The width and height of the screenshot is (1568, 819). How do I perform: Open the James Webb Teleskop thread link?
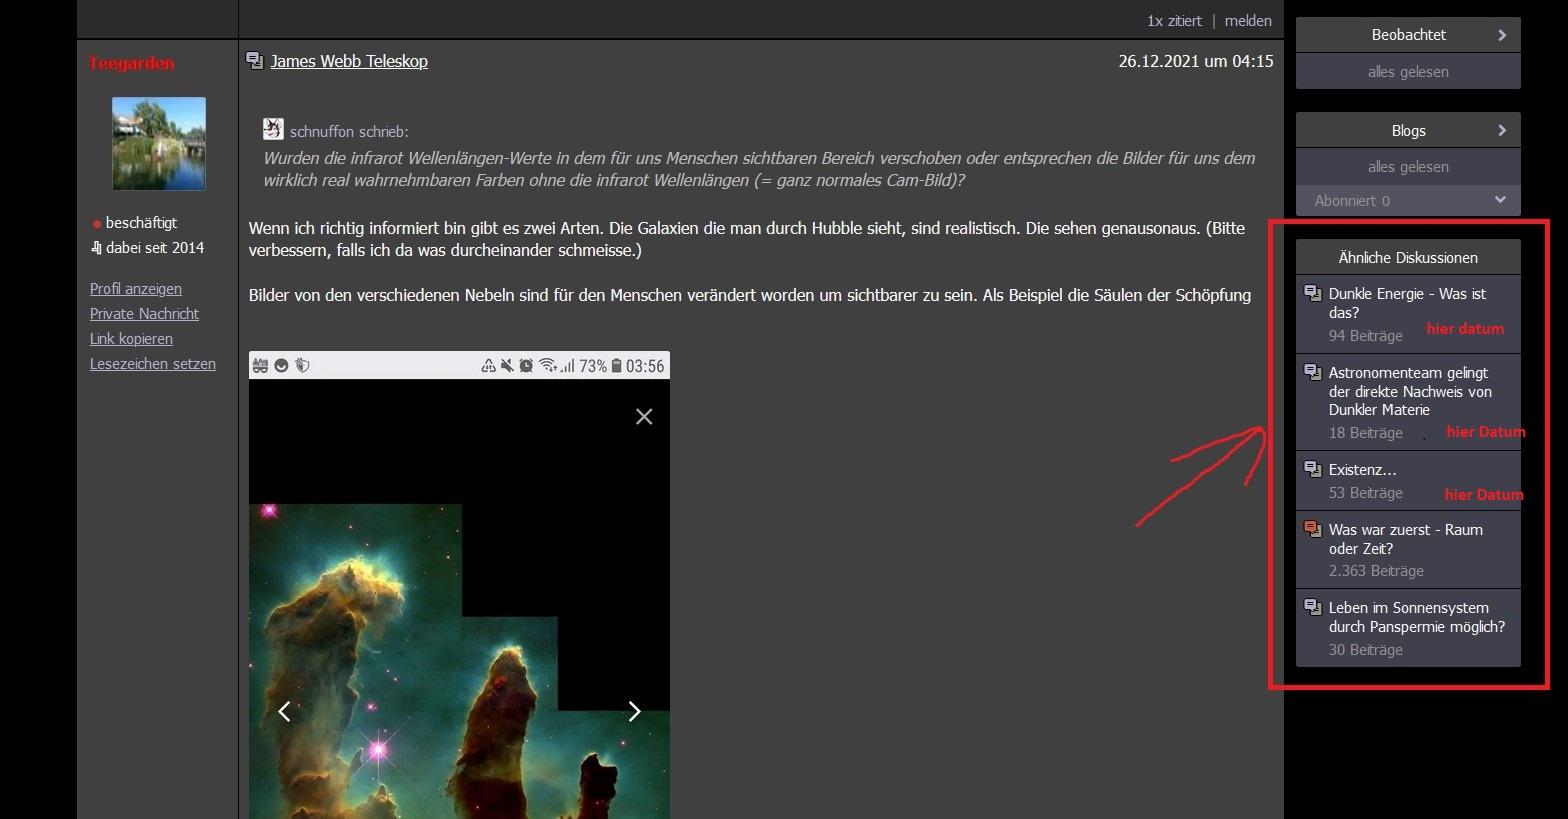[x=349, y=61]
